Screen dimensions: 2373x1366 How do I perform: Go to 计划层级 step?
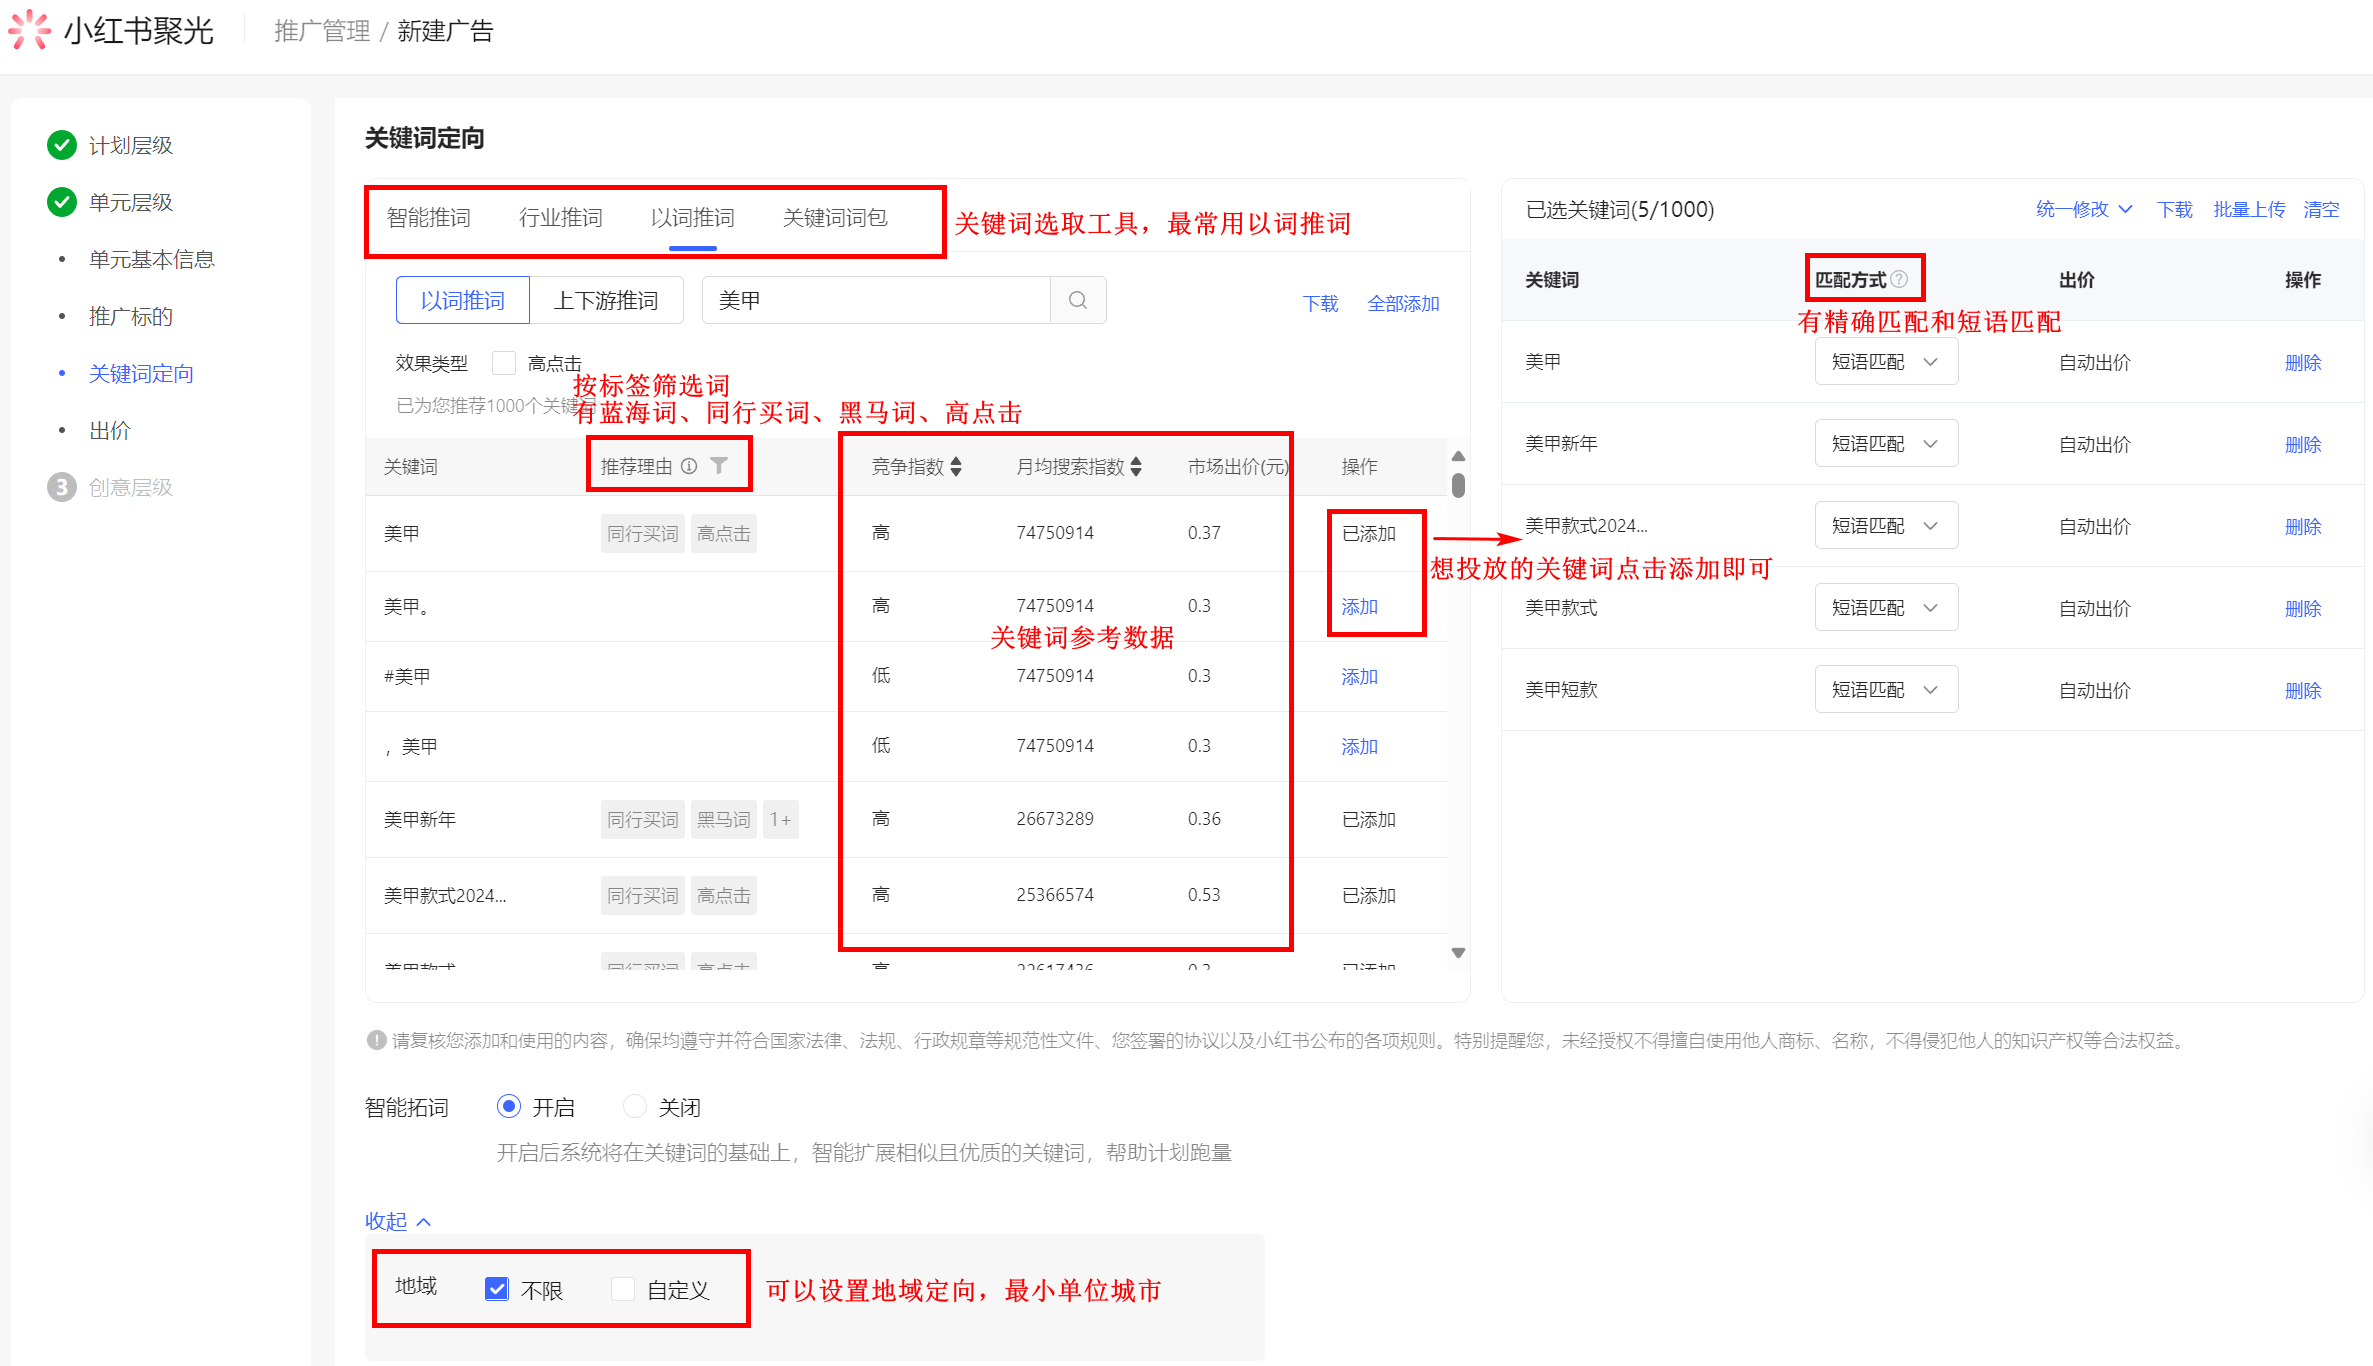(x=131, y=146)
